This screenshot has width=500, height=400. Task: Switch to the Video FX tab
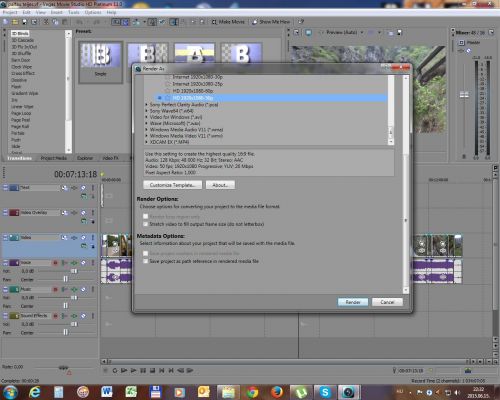click(x=110, y=158)
